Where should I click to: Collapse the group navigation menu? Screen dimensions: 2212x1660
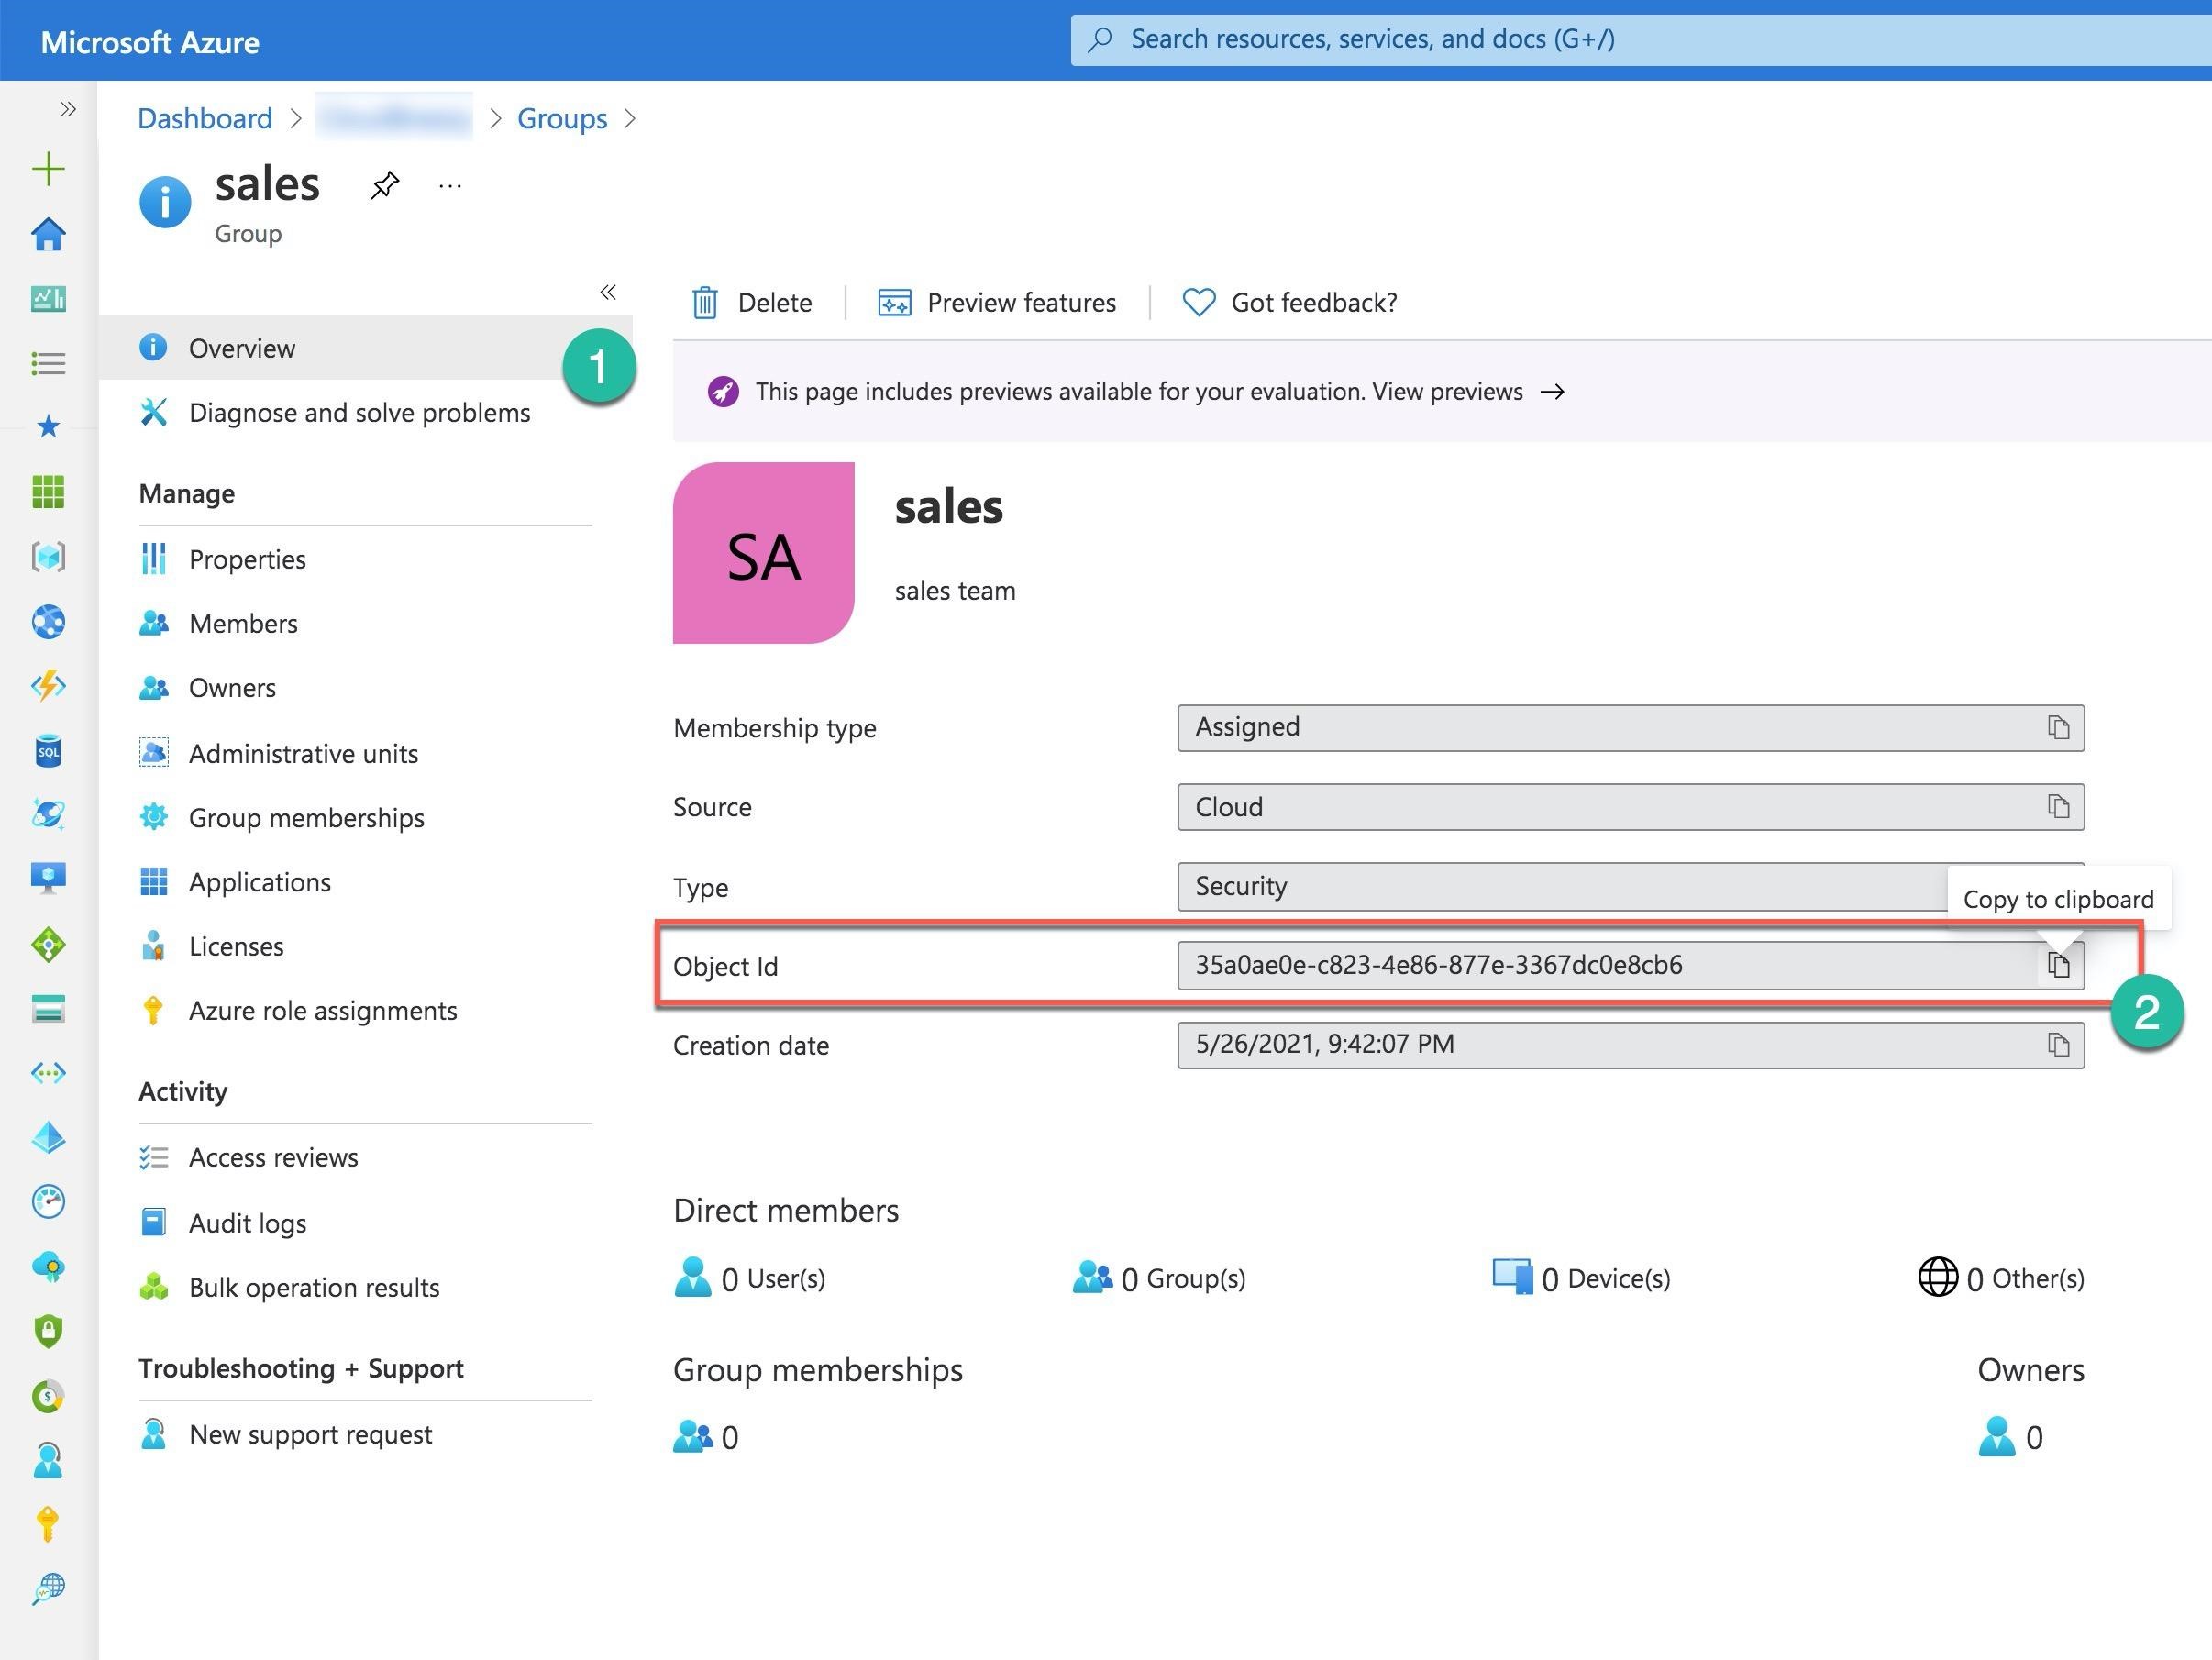607,292
